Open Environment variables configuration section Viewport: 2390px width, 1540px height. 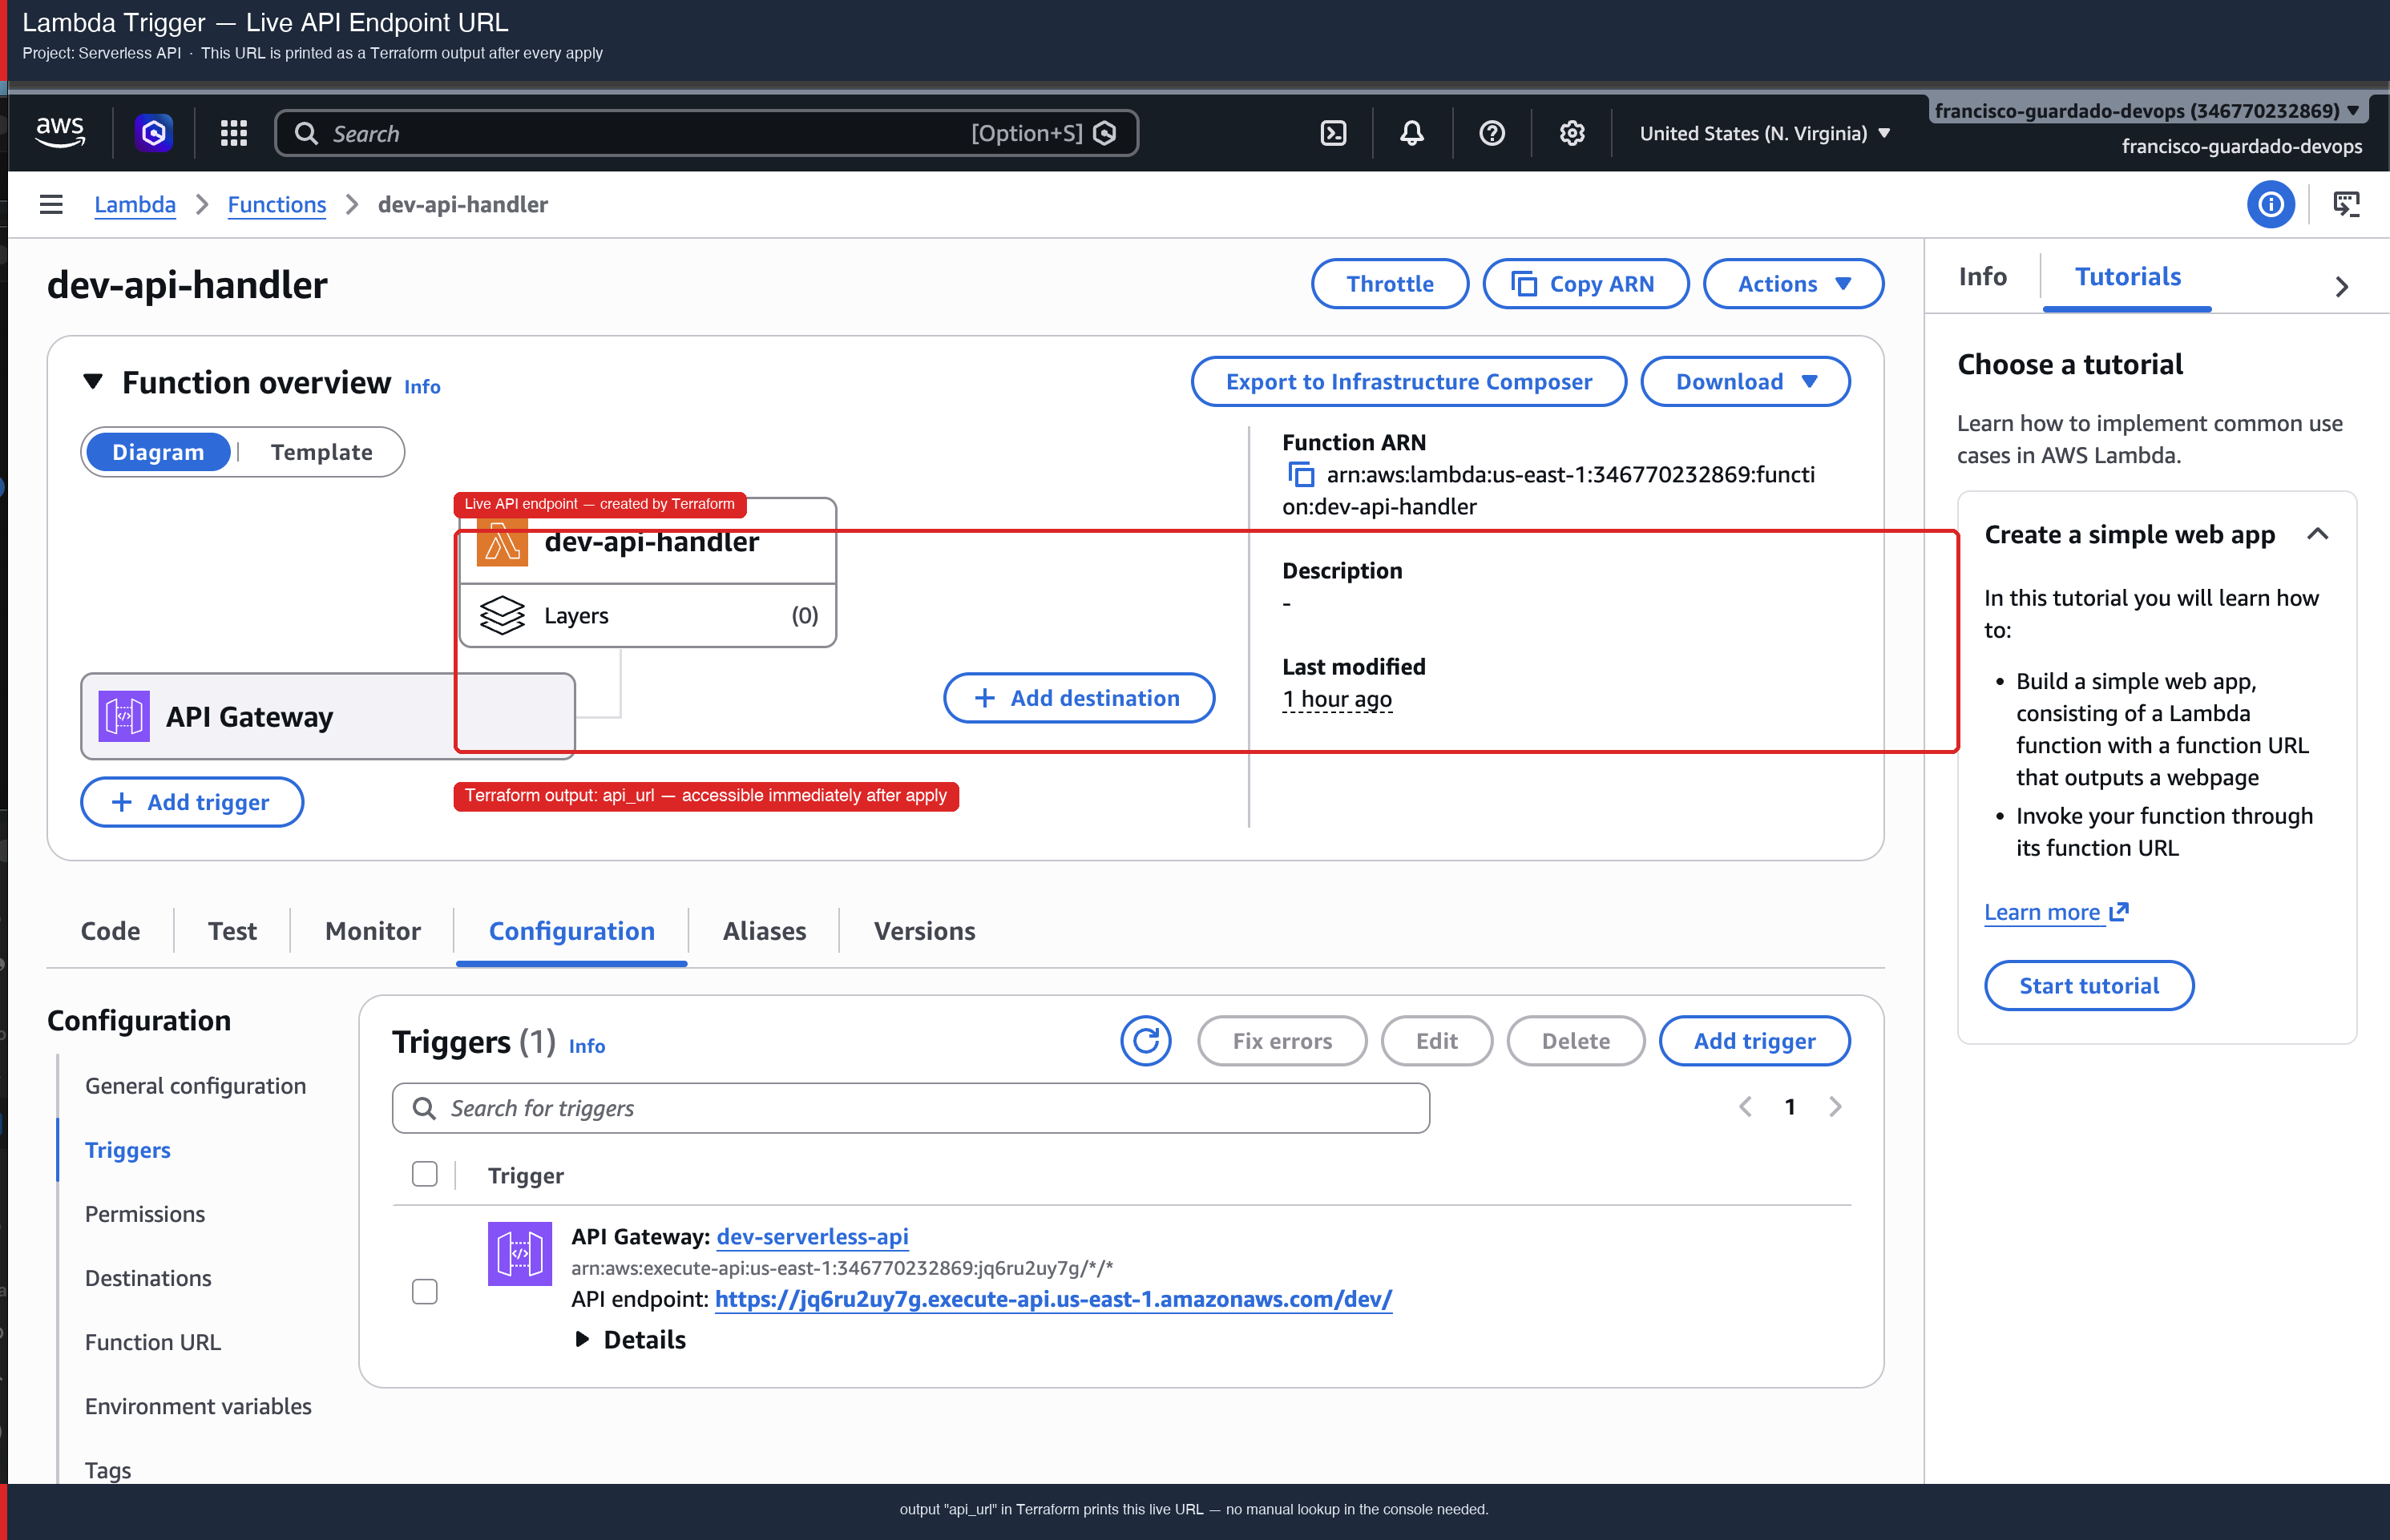coord(198,1406)
